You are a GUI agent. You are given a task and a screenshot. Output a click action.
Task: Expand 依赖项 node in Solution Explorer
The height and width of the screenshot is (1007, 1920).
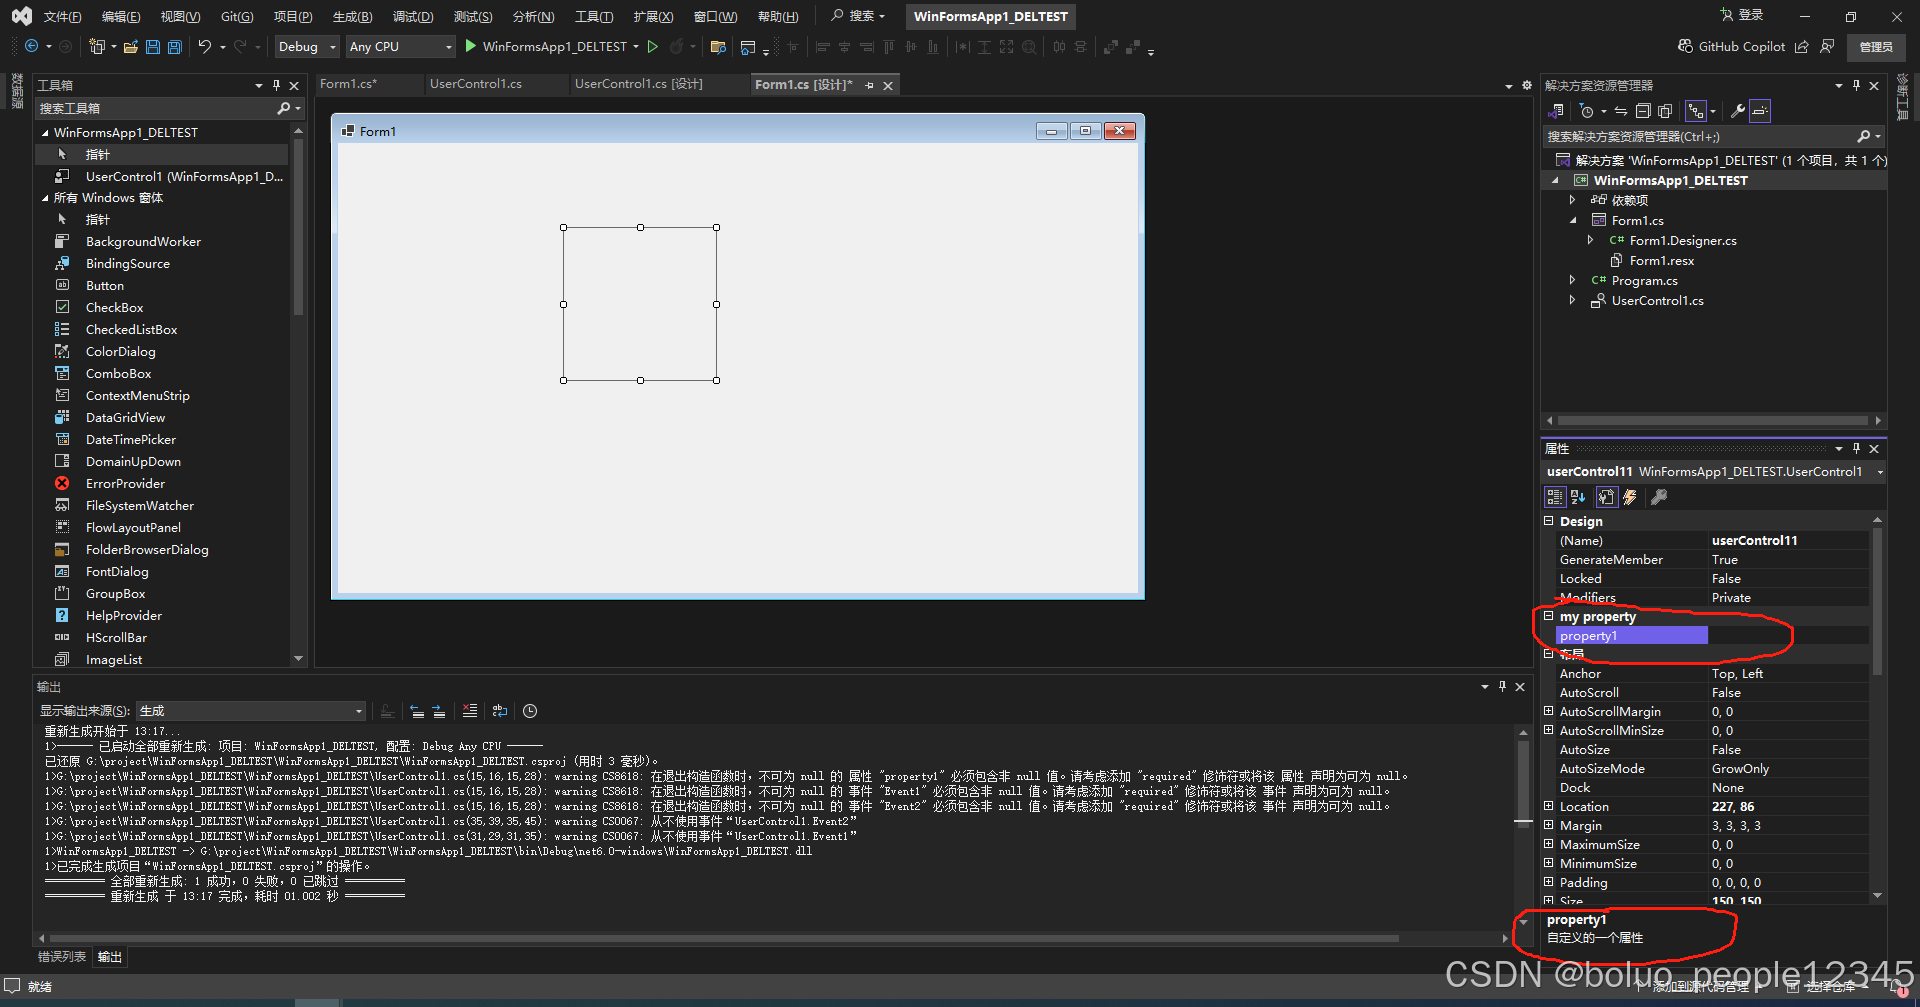click(x=1572, y=200)
